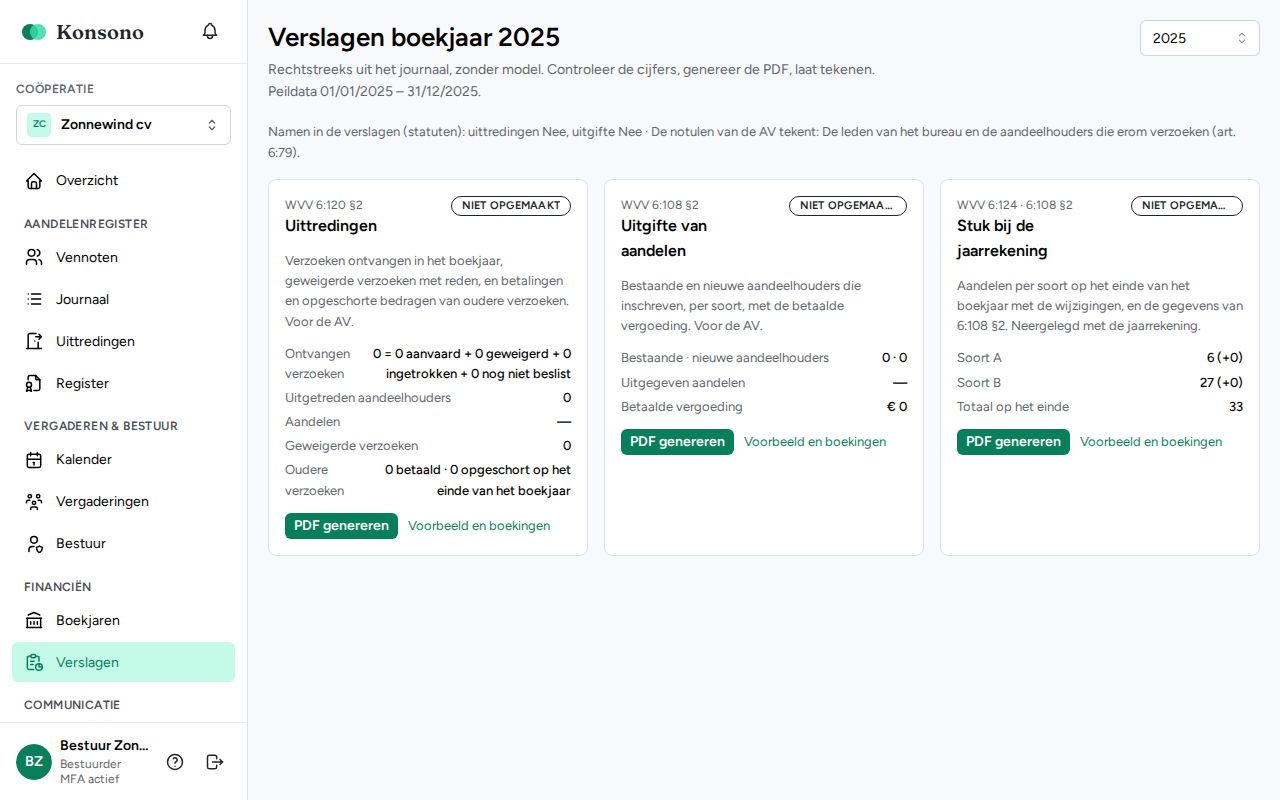Generate PDF for Stuk bij de jaarrekening
The height and width of the screenshot is (800, 1280).
click(x=1013, y=442)
